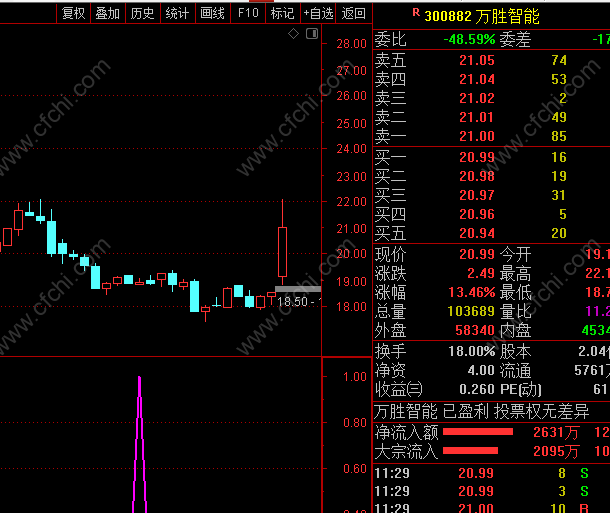Select 卖一 price 21.00
This screenshot has width=610, height=513.
click(x=477, y=136)
